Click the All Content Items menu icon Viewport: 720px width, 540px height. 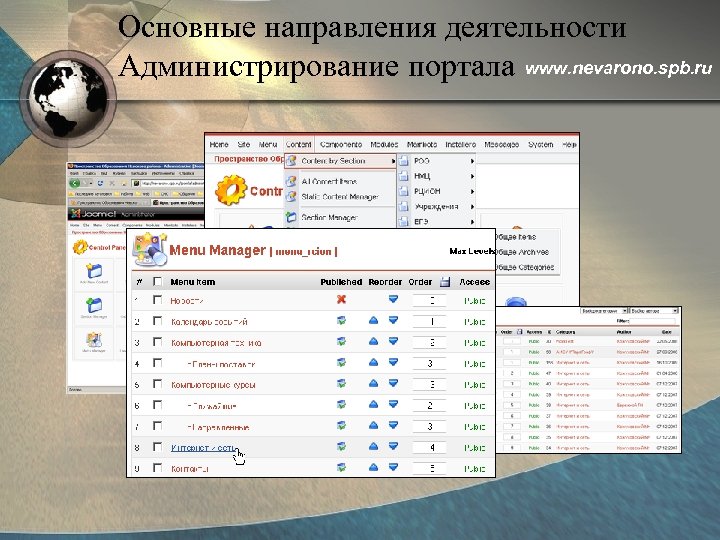coord(291,181)
